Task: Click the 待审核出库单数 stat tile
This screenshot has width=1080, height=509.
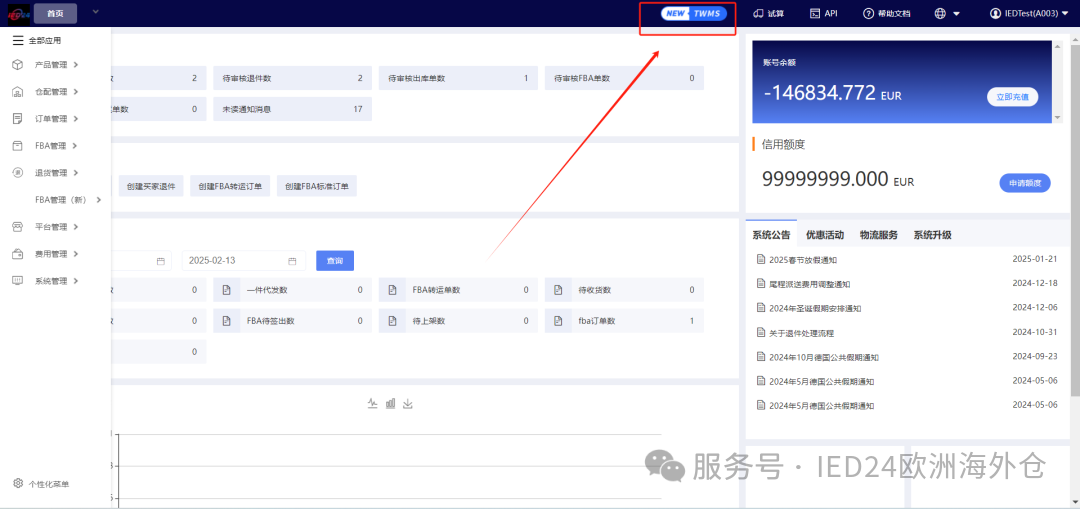Action: click(458, 79)
